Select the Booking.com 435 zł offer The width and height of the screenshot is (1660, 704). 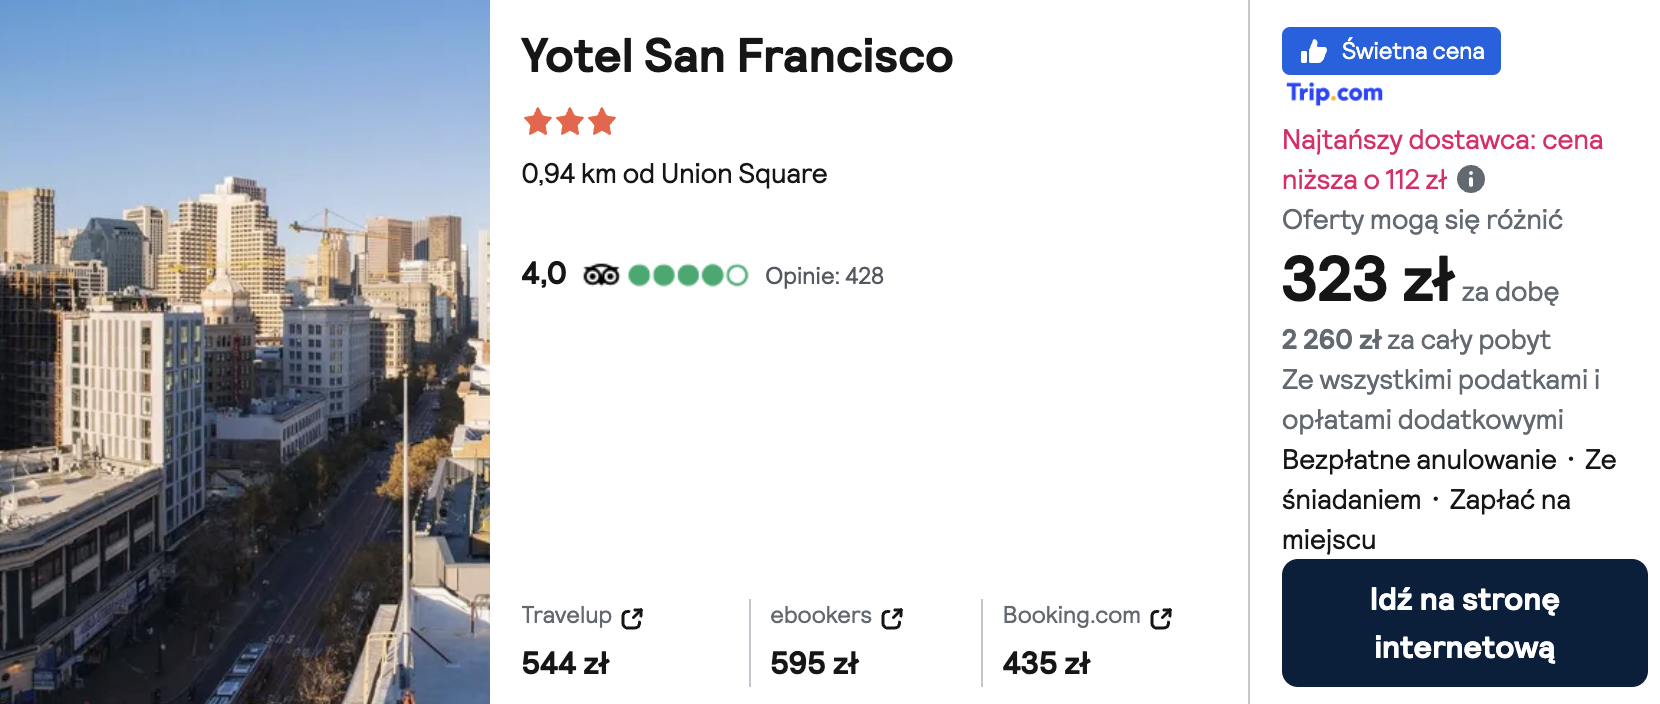point(1087,640)
